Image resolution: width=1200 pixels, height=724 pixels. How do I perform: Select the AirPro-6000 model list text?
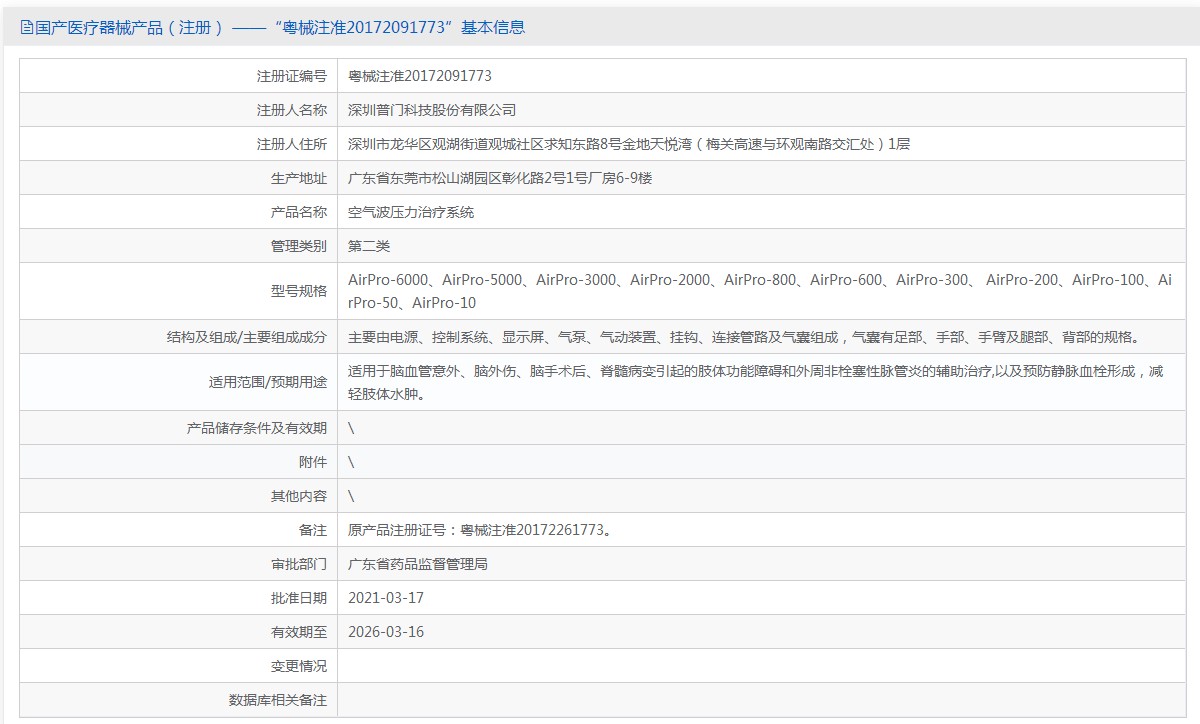760,291
